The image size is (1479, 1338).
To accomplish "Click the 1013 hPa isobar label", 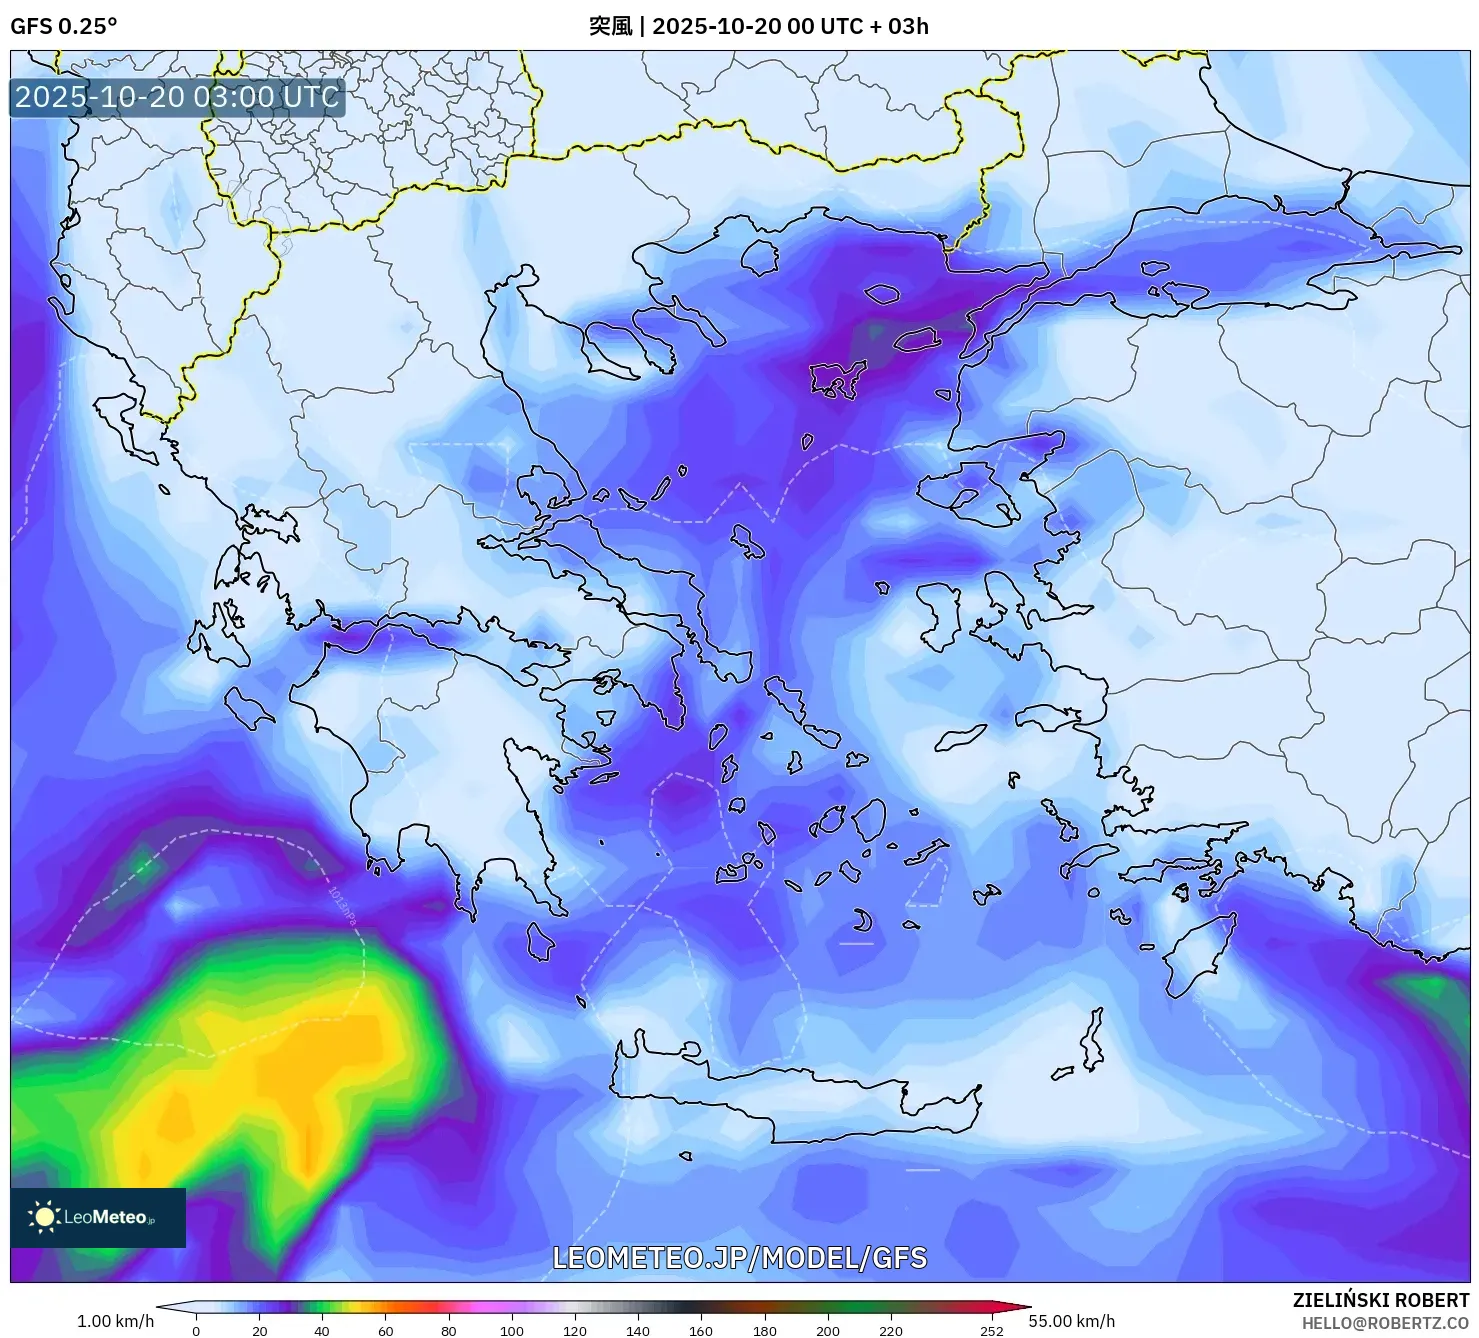I will pos(342,904).
